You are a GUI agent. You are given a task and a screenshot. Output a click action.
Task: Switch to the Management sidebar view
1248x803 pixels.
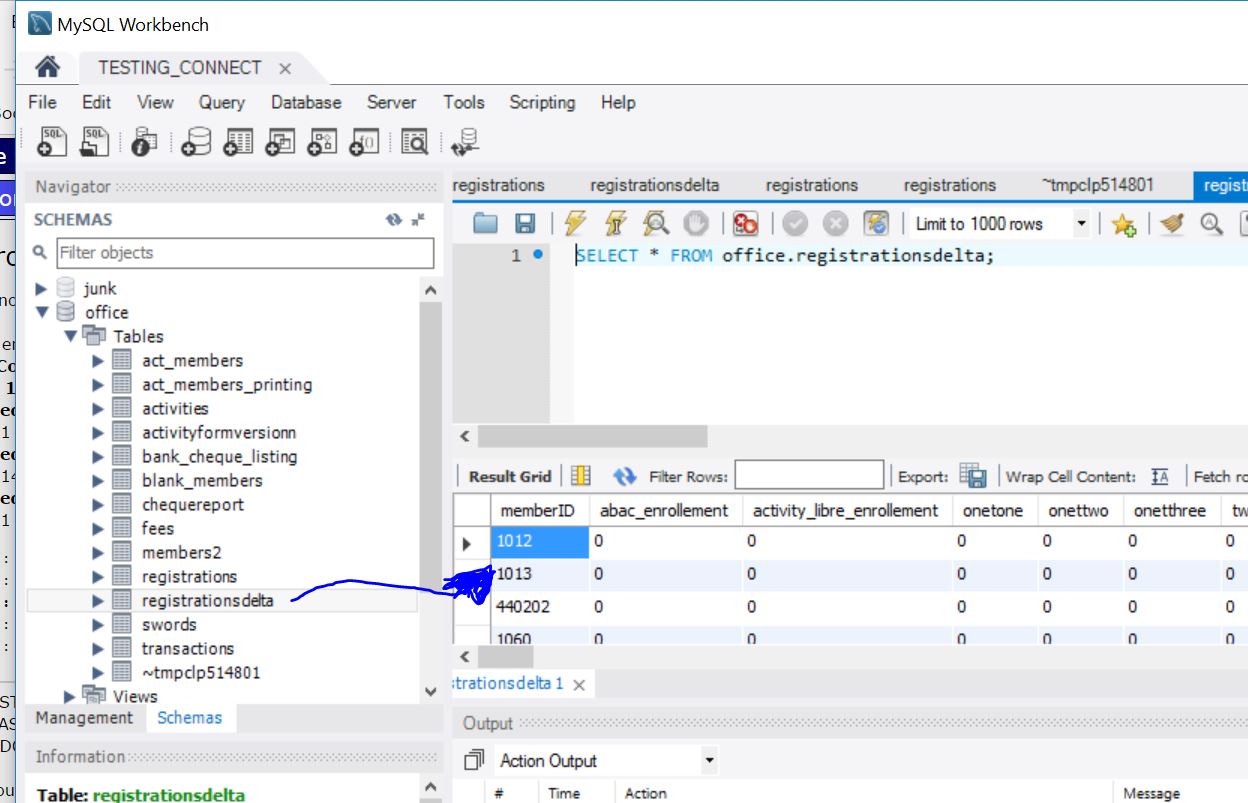pos(84,717)
